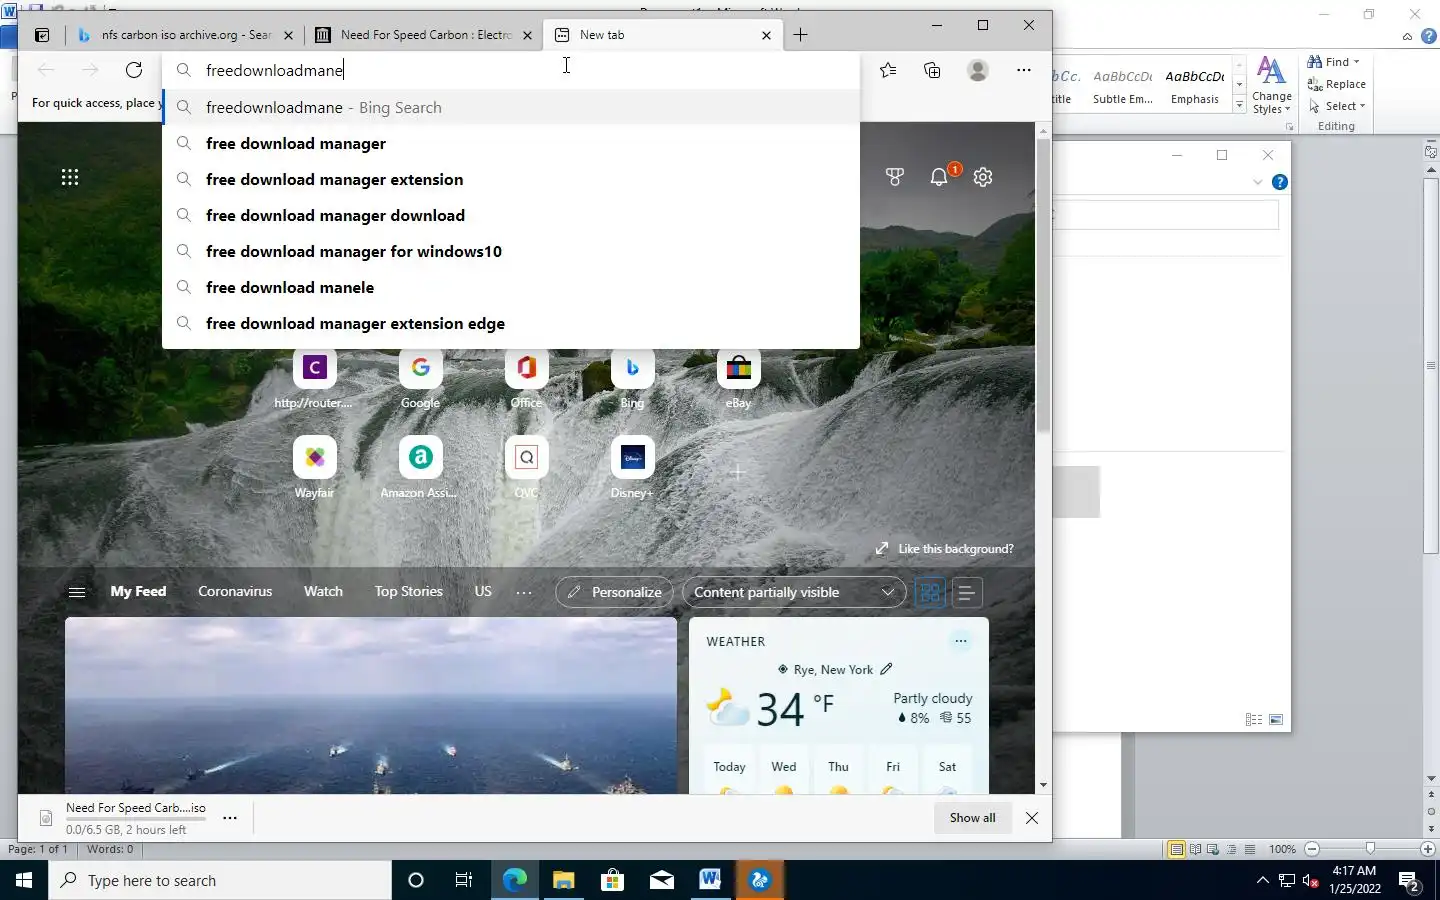Image resolution: width=1440 pixels, height=900 pixels.
Task: Apply Emphasis style in Word
Action: point(1195,87)
